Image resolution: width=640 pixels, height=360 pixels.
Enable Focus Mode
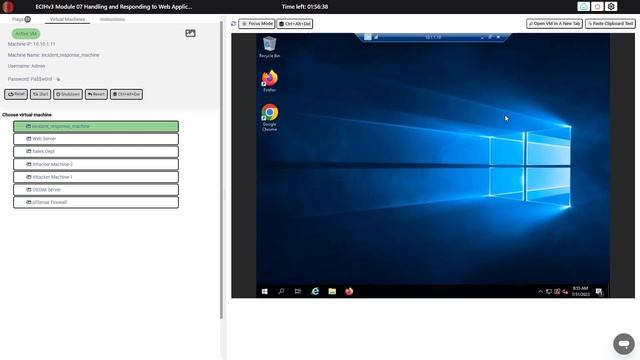tap(257, 24)
